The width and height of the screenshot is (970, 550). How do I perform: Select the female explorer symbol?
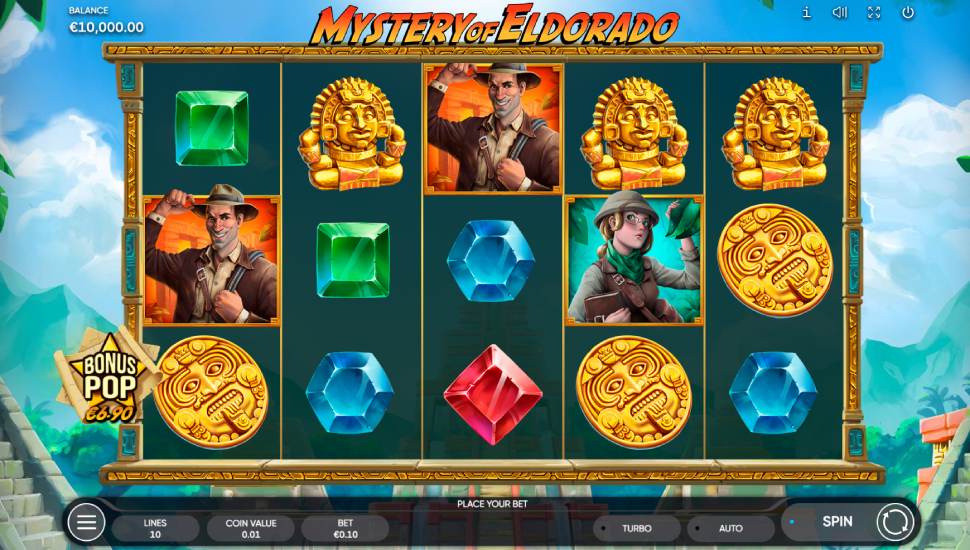point(634,260)
